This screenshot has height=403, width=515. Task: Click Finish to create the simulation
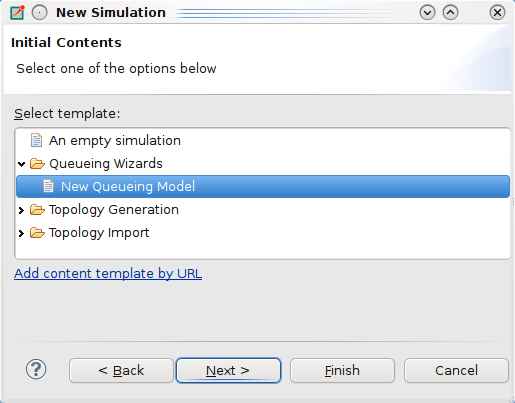[342, 370]
